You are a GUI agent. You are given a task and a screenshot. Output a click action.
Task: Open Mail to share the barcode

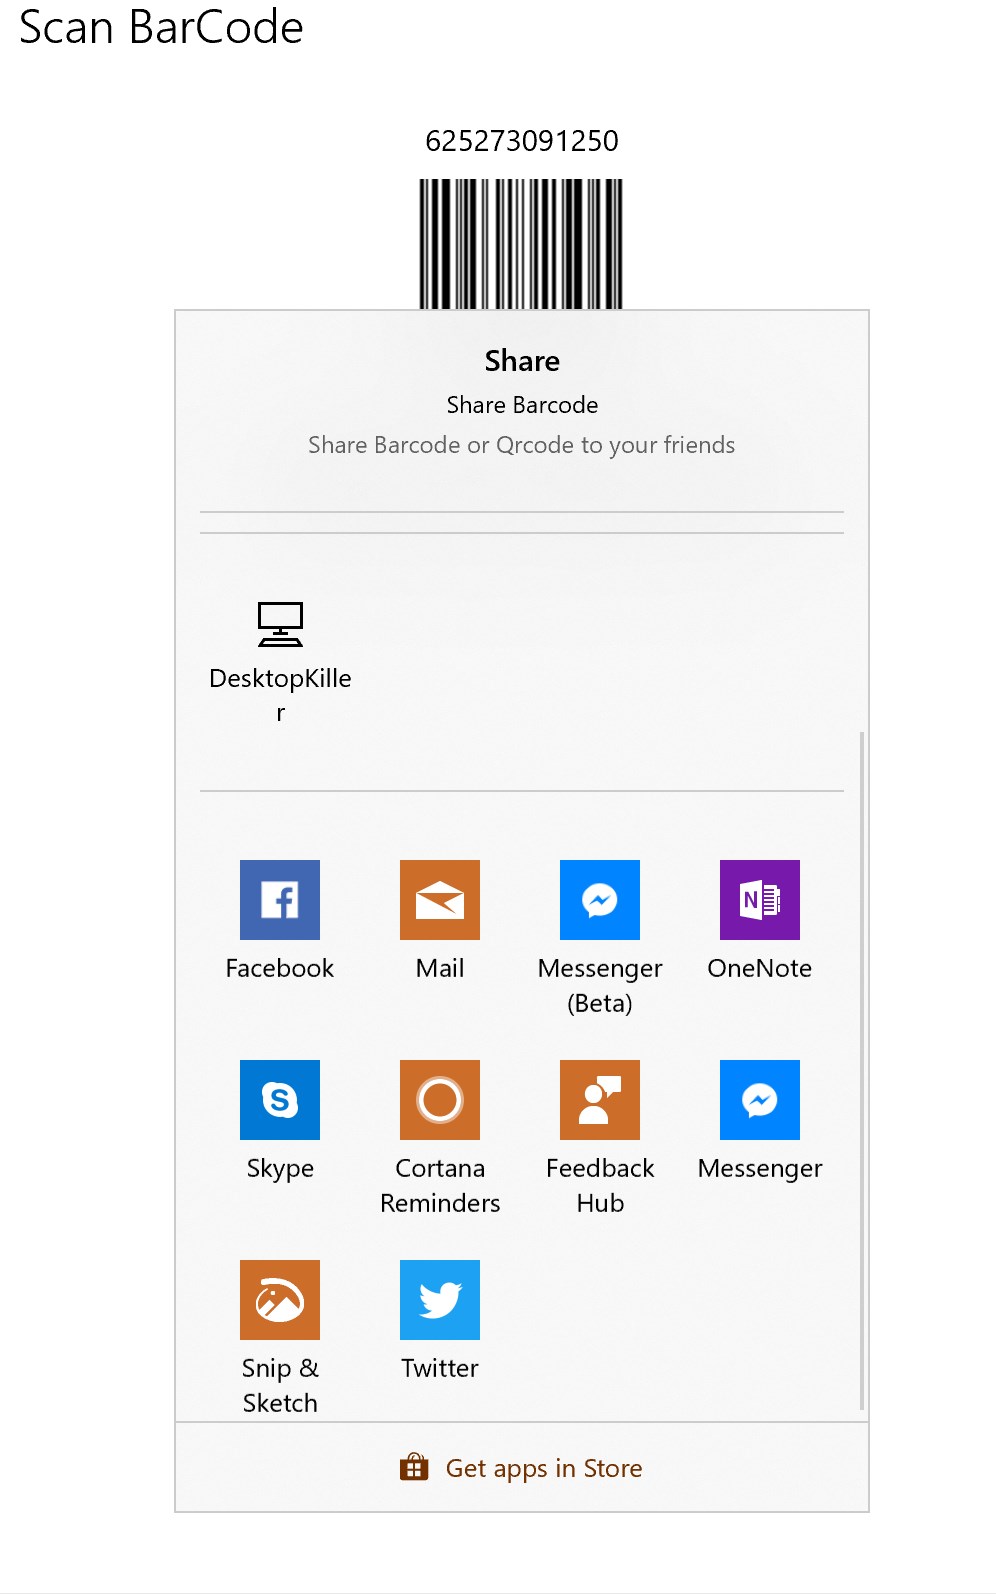click(440, 920)
